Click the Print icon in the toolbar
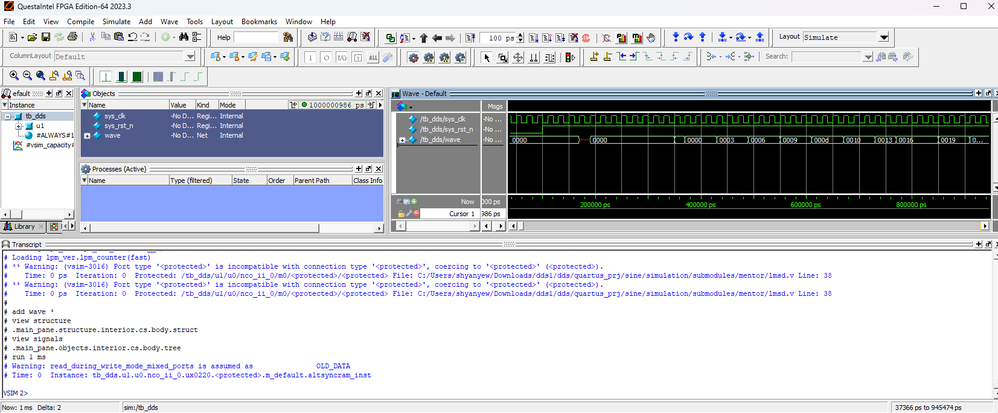The height and width of the screenshot is (413, 998). coord(74,37)
